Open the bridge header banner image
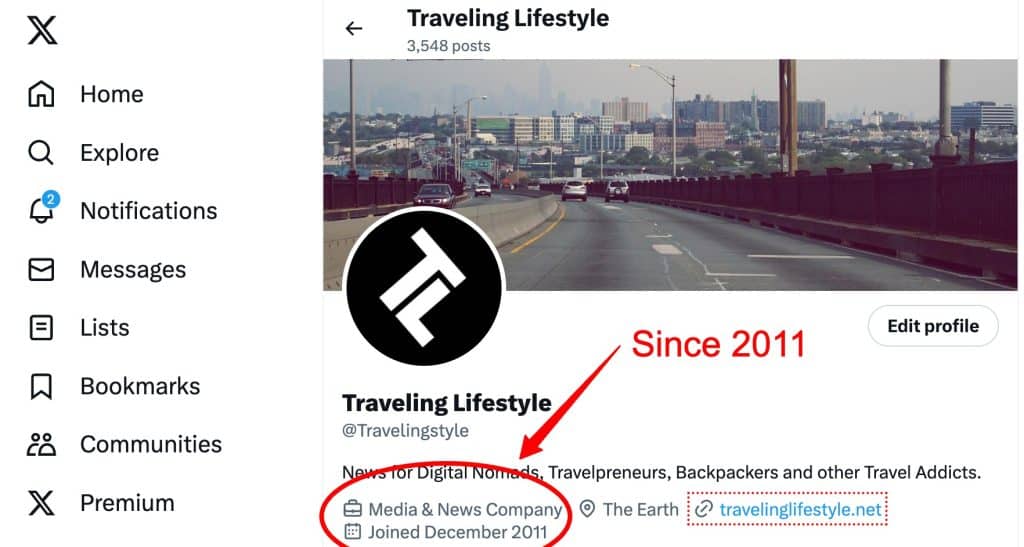This screenshot has height=547, width=1024. click(x=700, y=150)
